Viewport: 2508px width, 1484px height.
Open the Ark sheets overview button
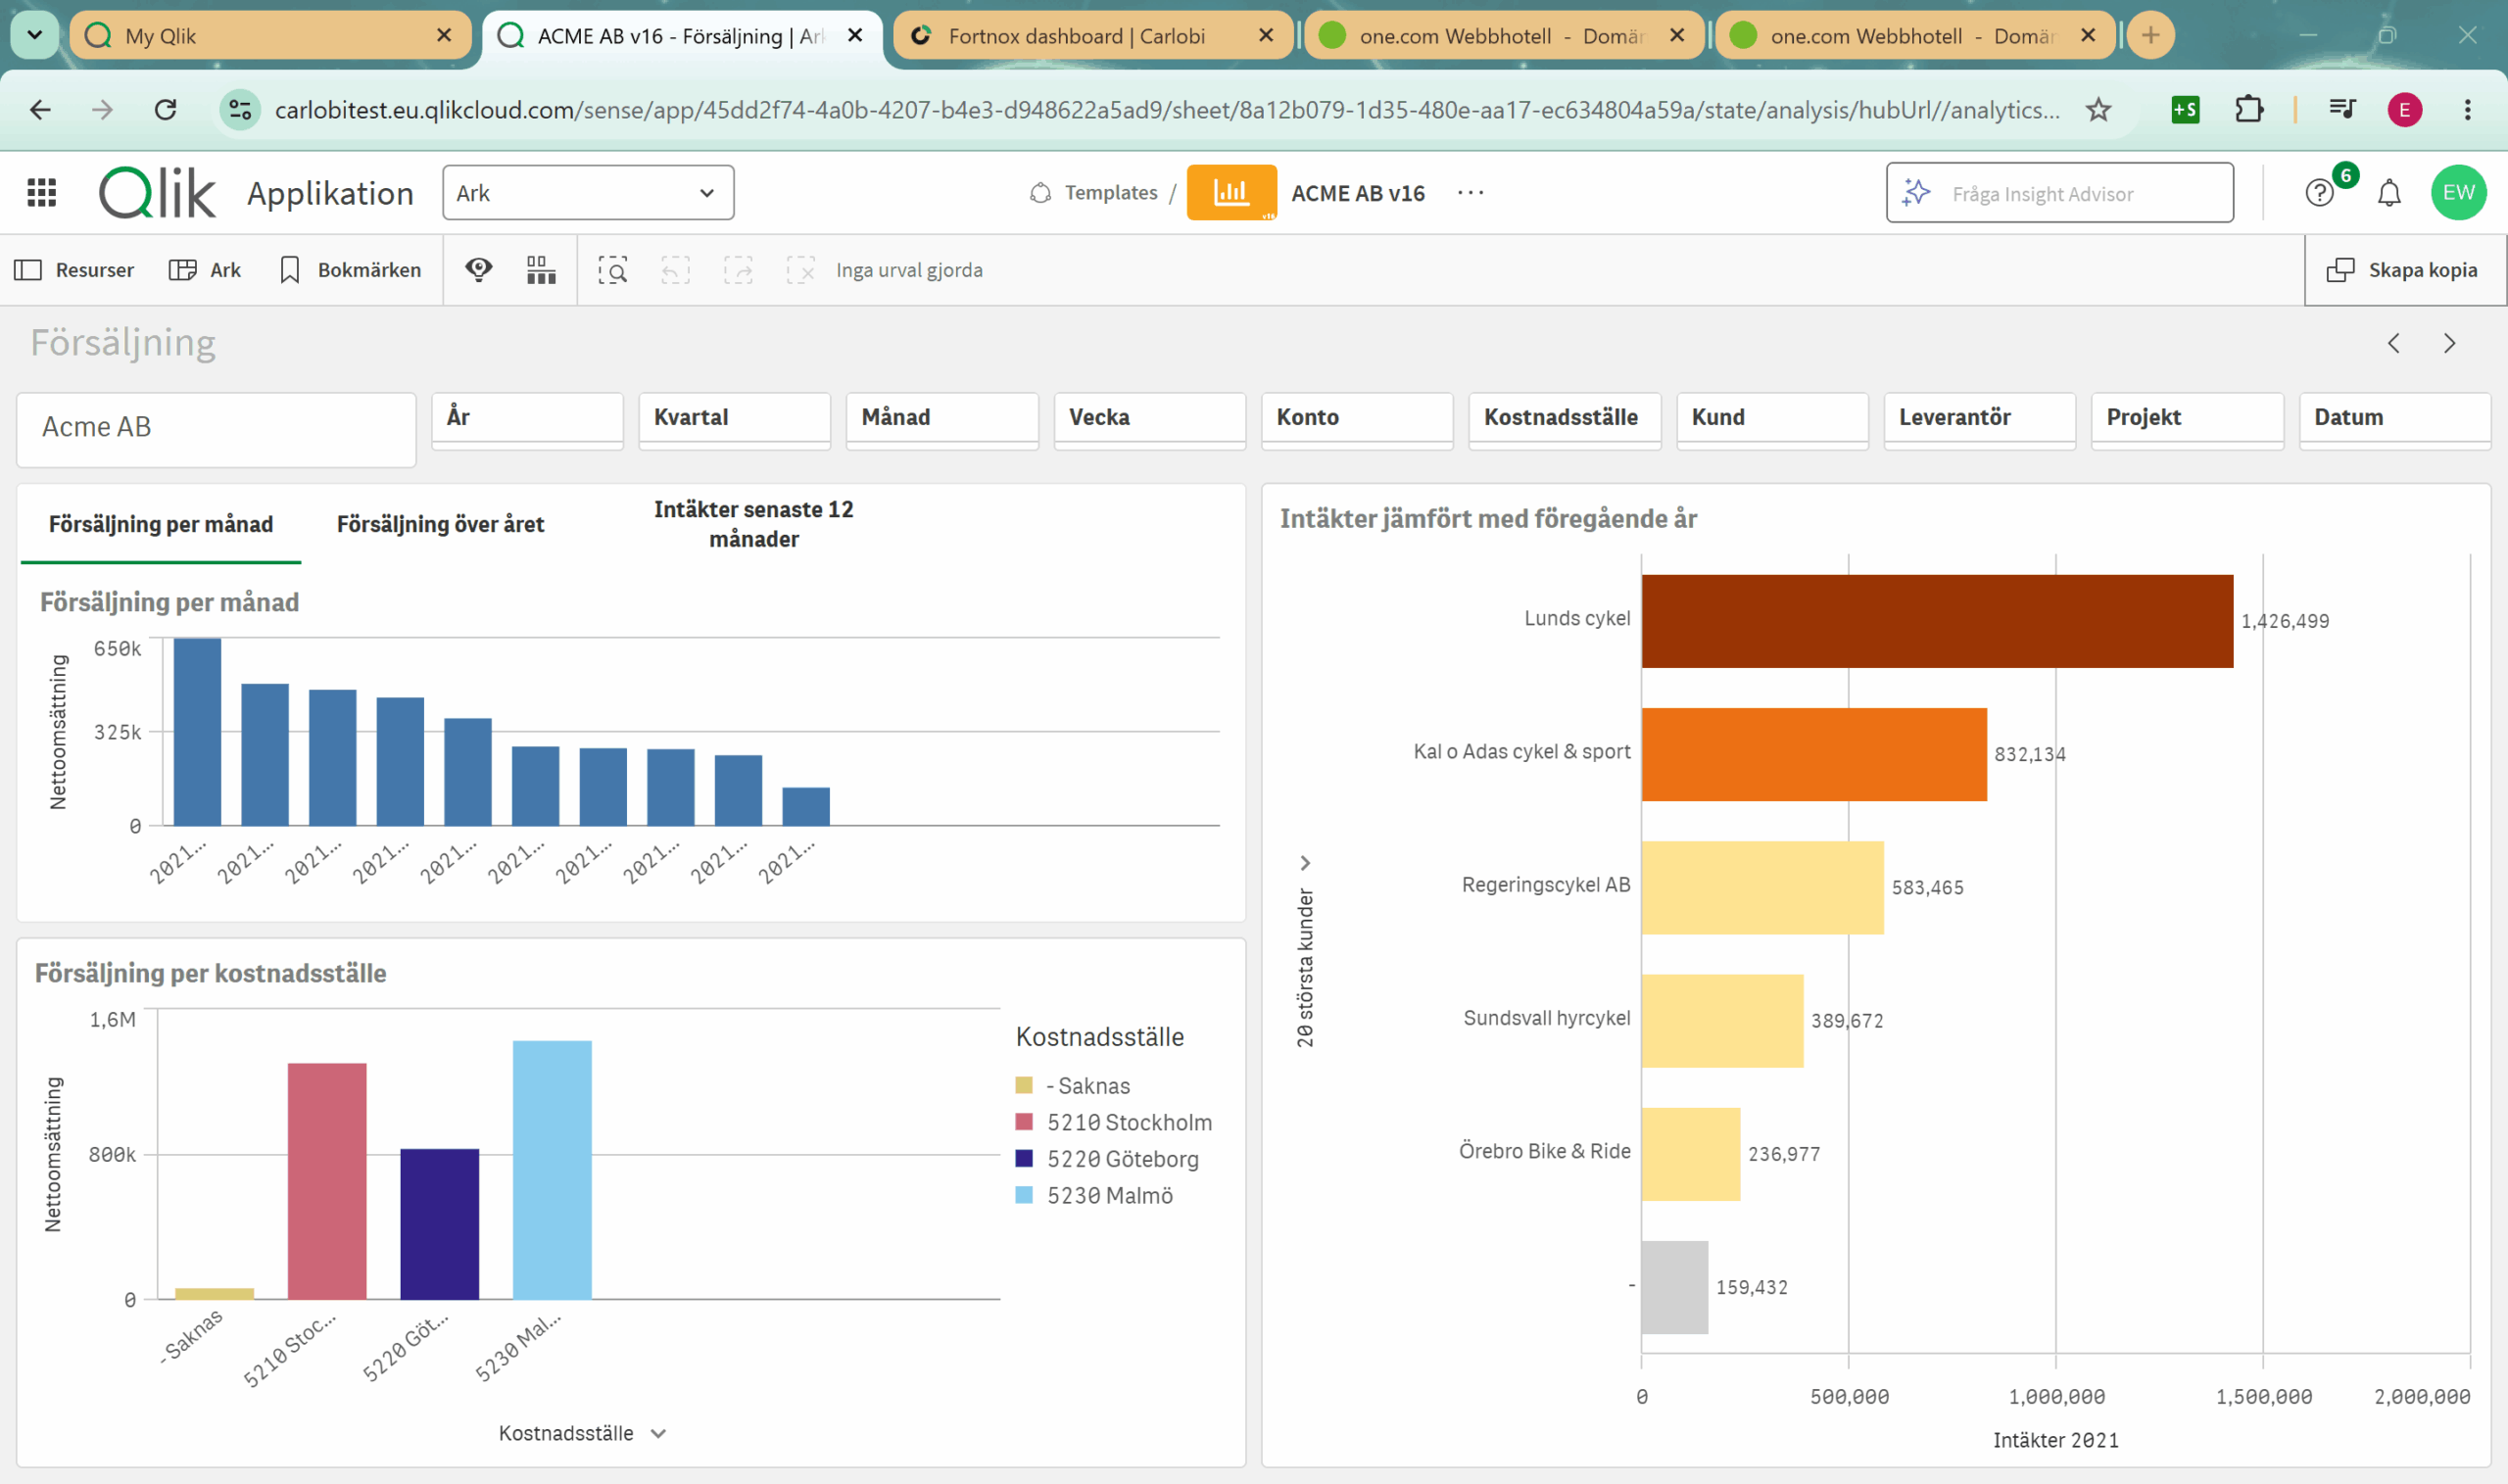(205, 270)
